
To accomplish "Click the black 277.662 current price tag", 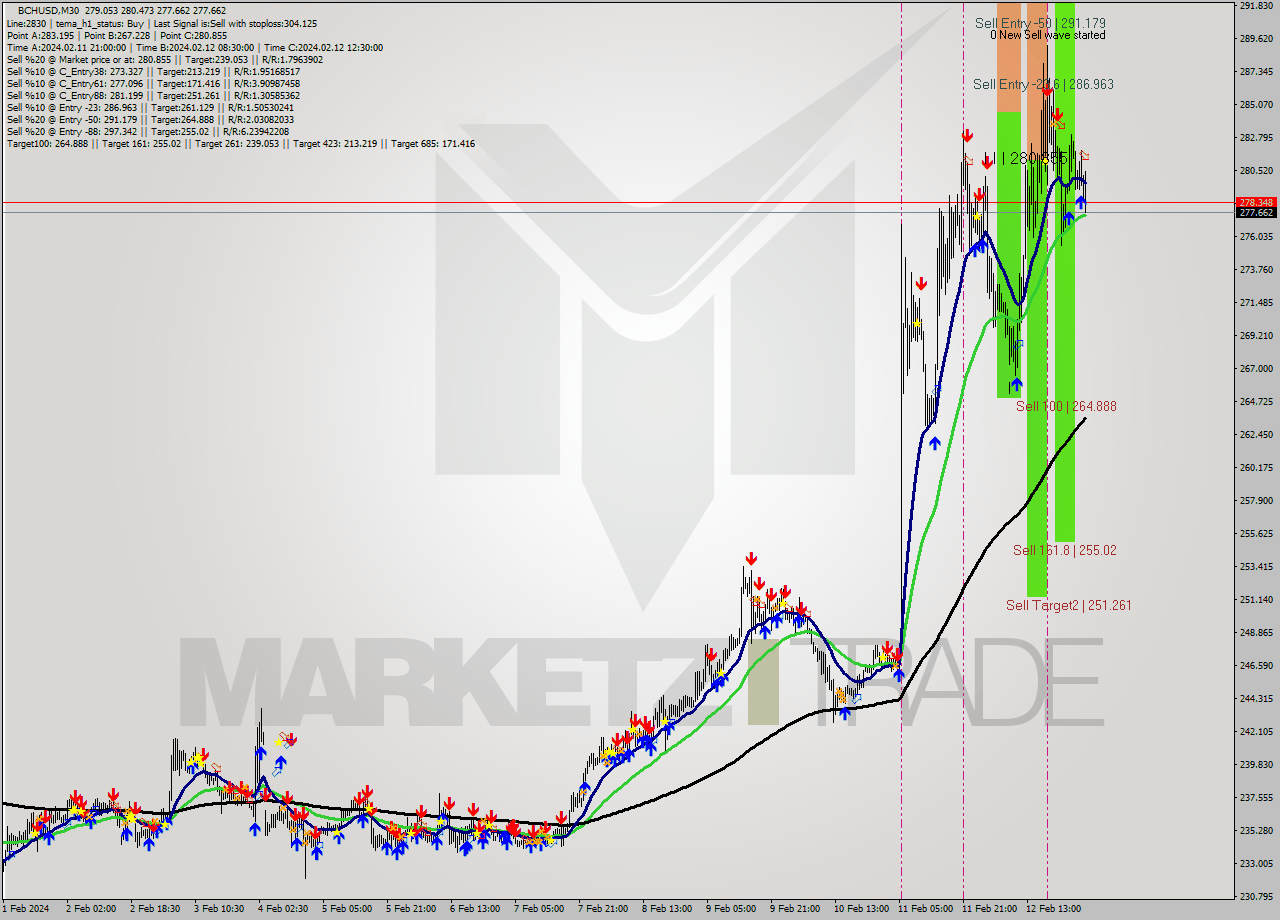I will [x=1256, y=212].
